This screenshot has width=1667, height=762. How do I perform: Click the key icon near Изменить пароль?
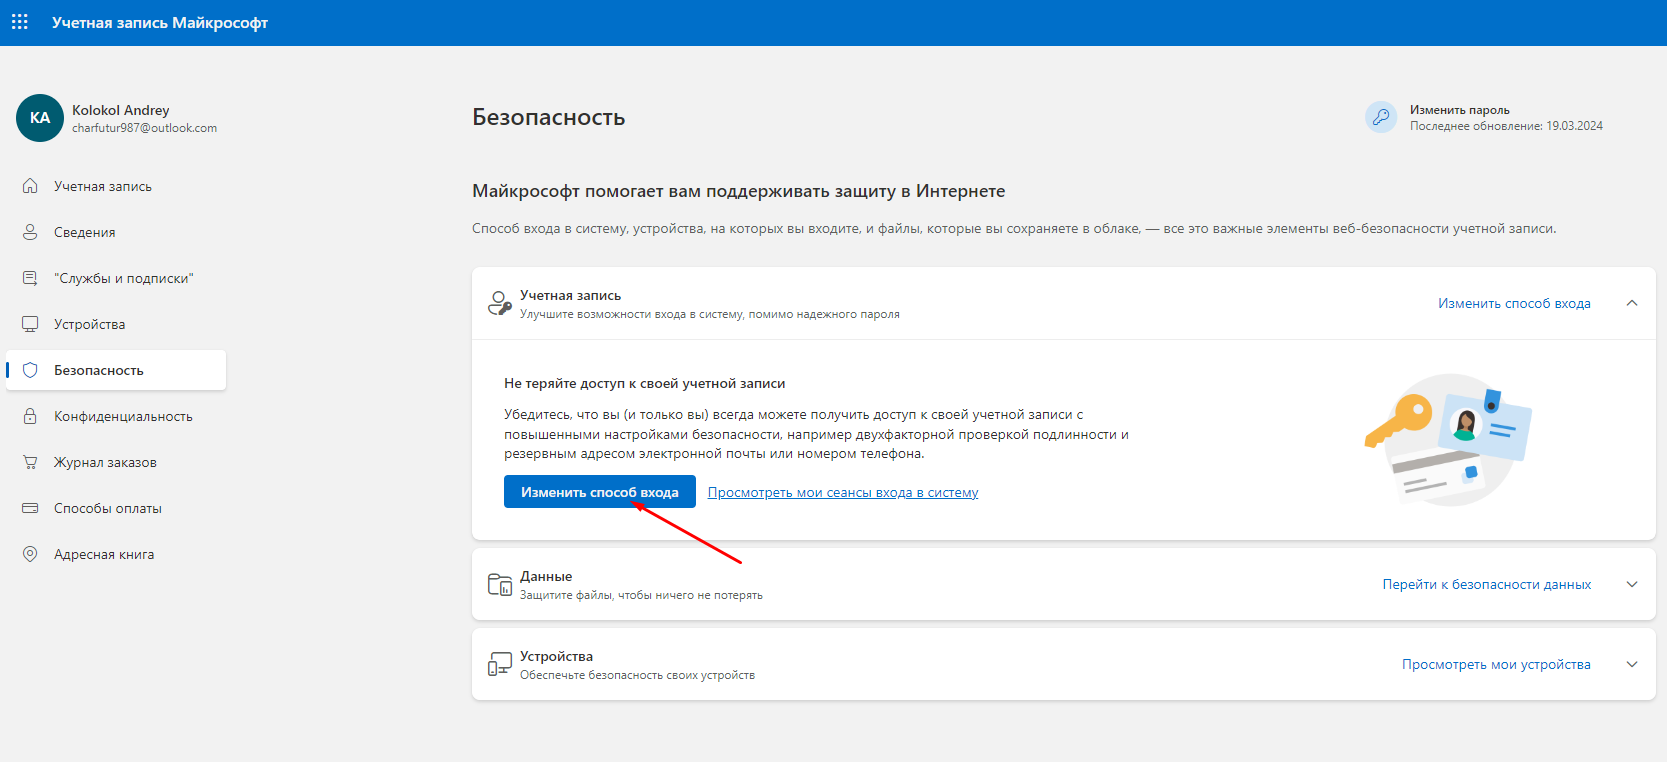pos(1381,117)
